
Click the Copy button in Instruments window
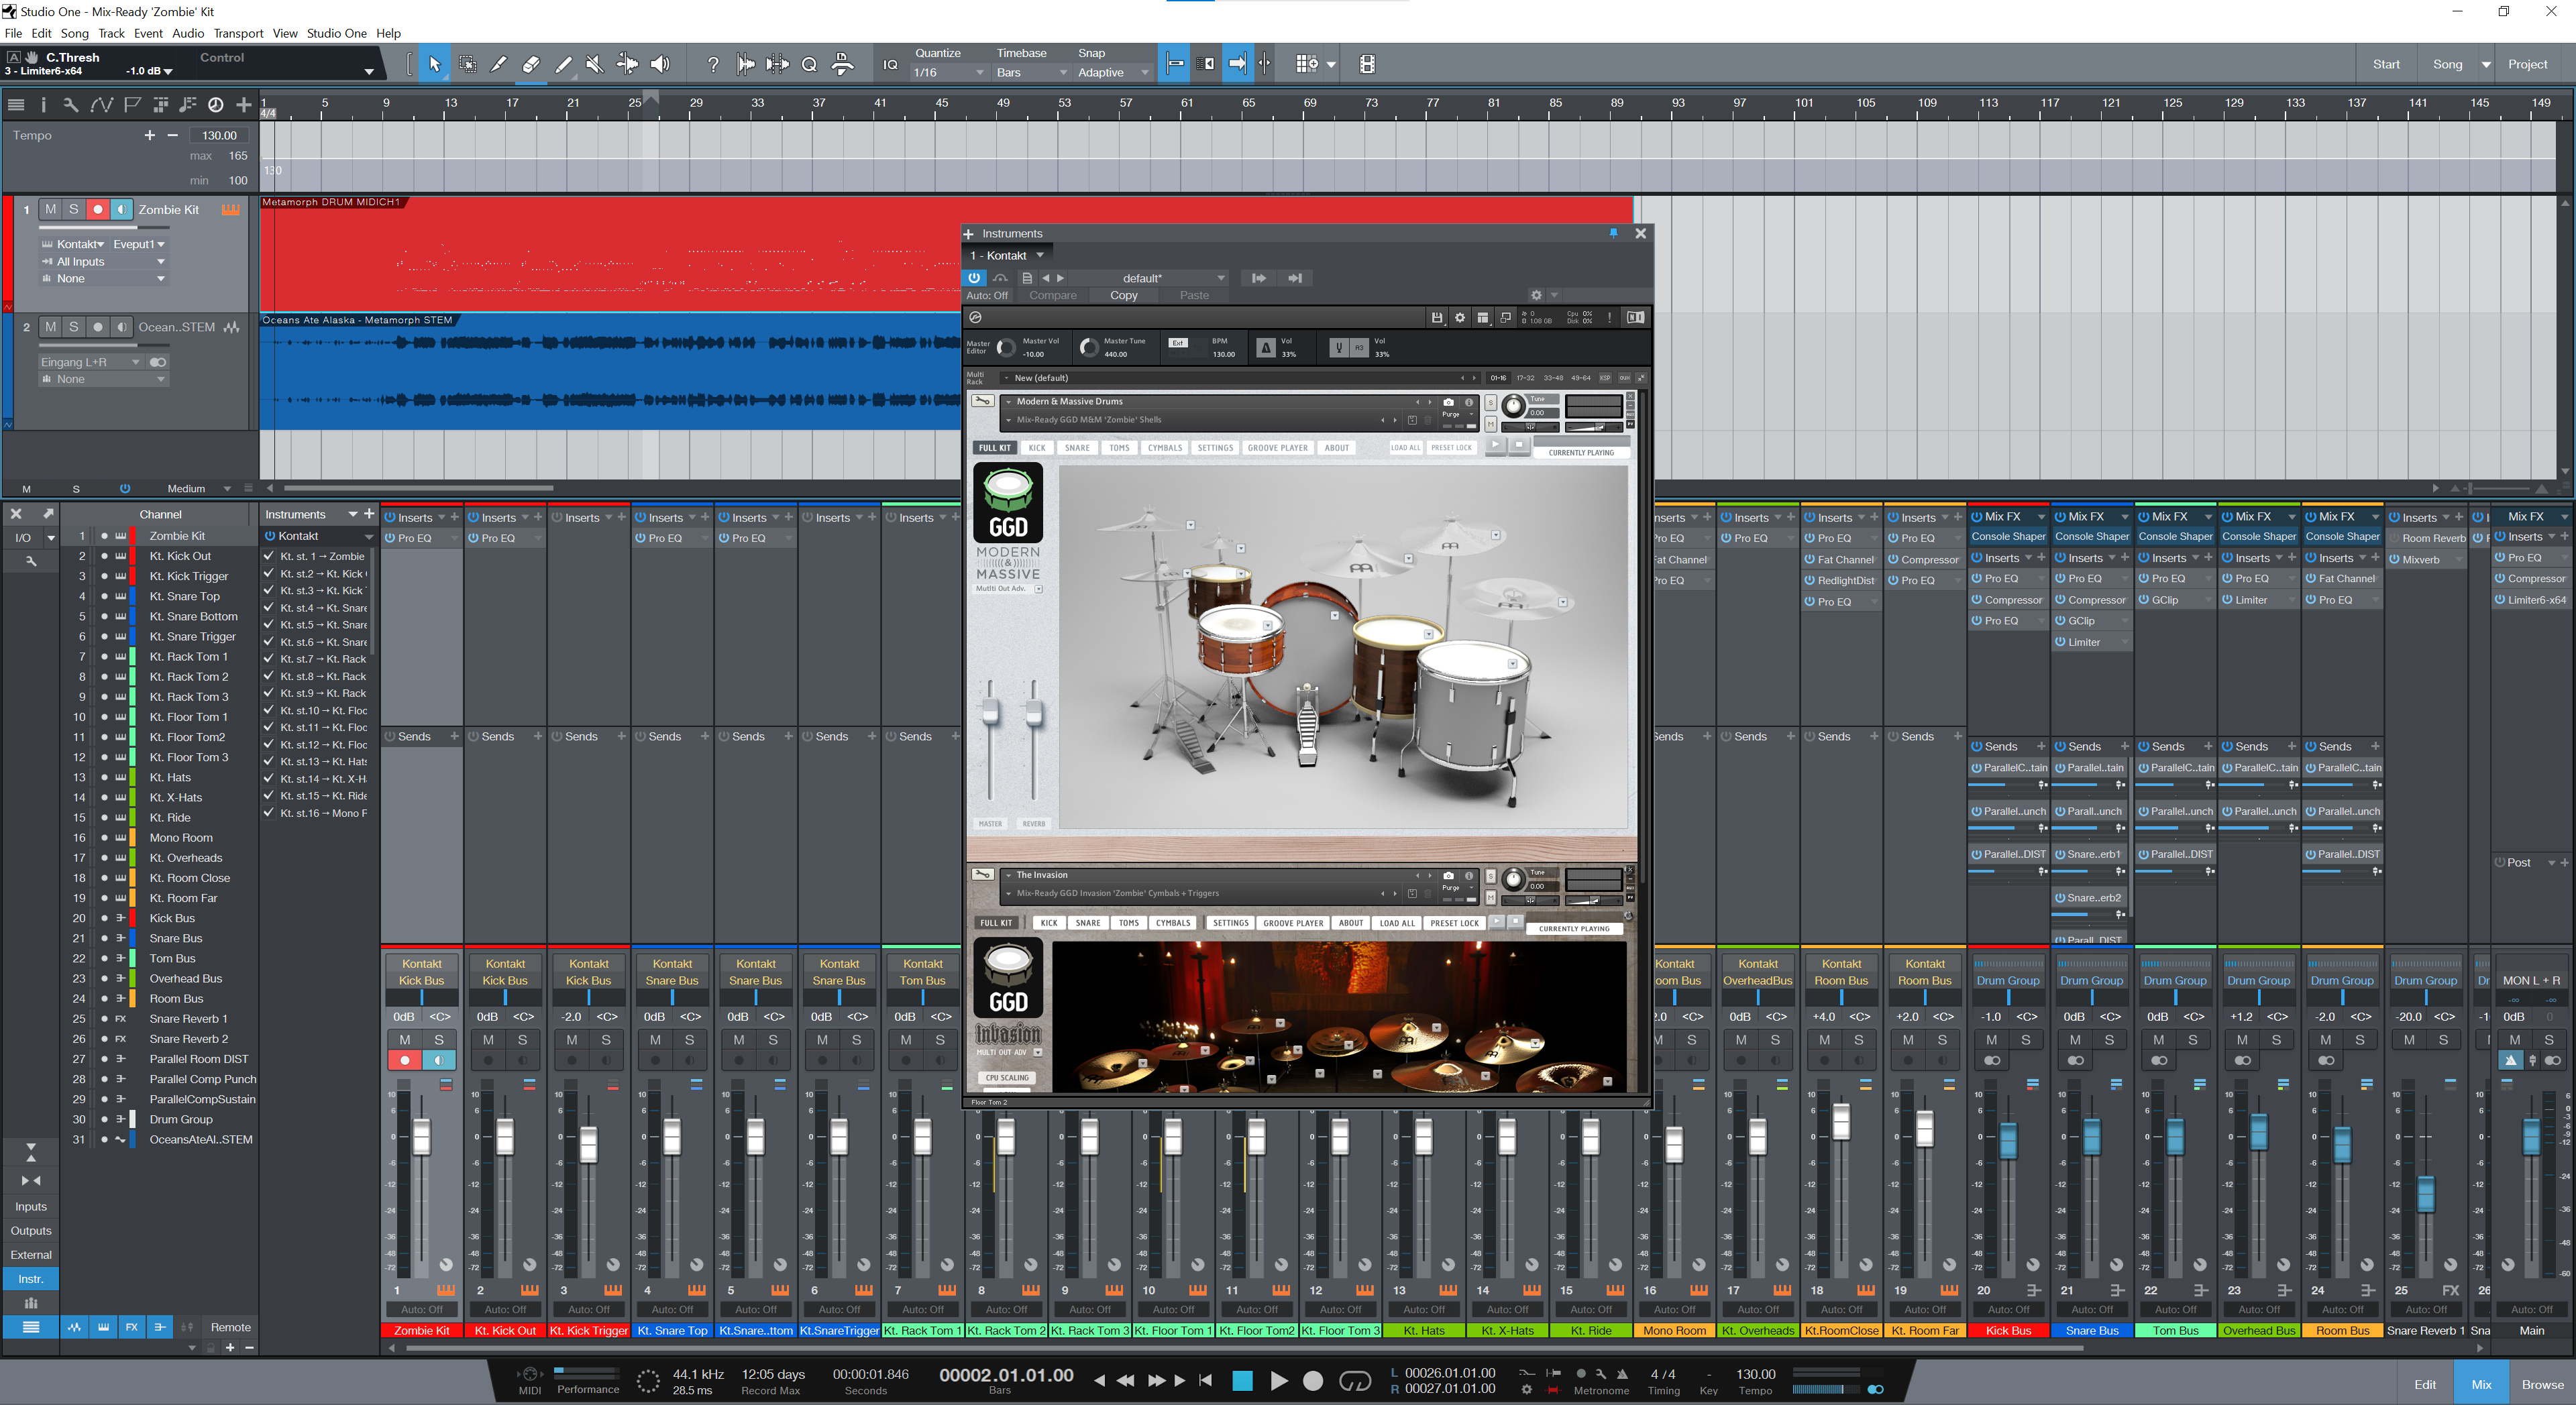(1123, 295)
